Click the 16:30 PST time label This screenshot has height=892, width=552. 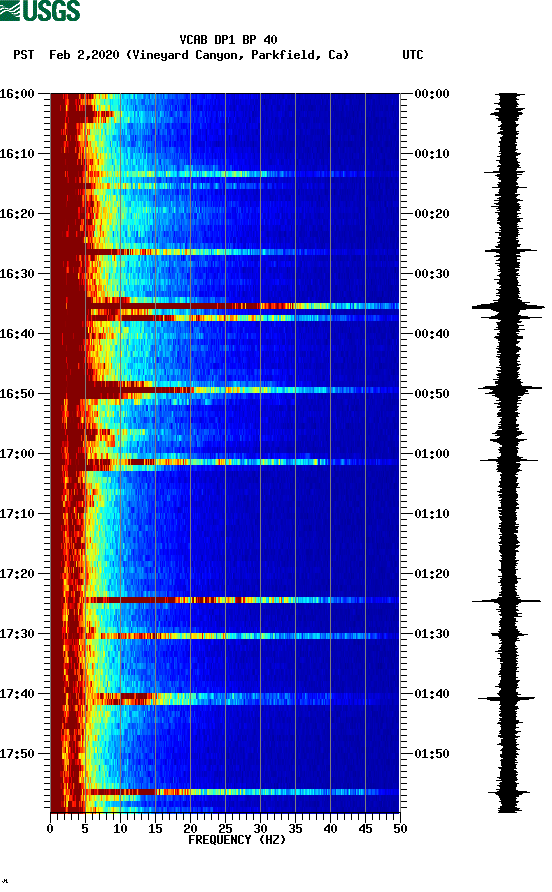[17, 274]
